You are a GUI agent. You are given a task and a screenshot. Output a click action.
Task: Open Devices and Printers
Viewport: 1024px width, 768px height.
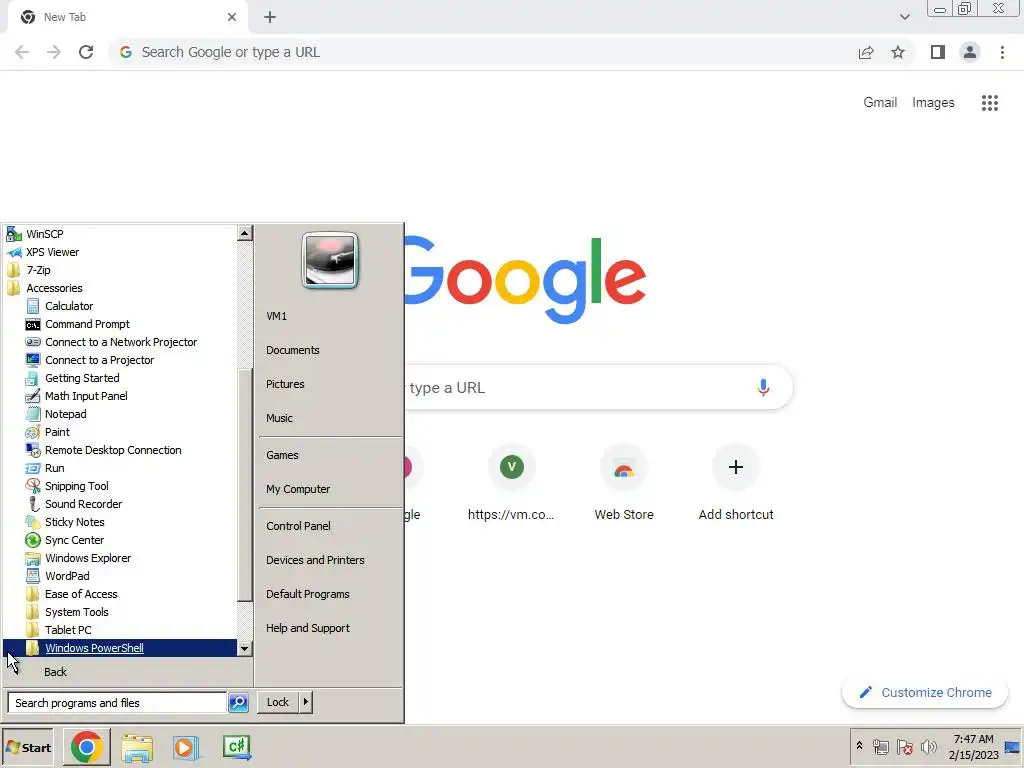(315, 560)
